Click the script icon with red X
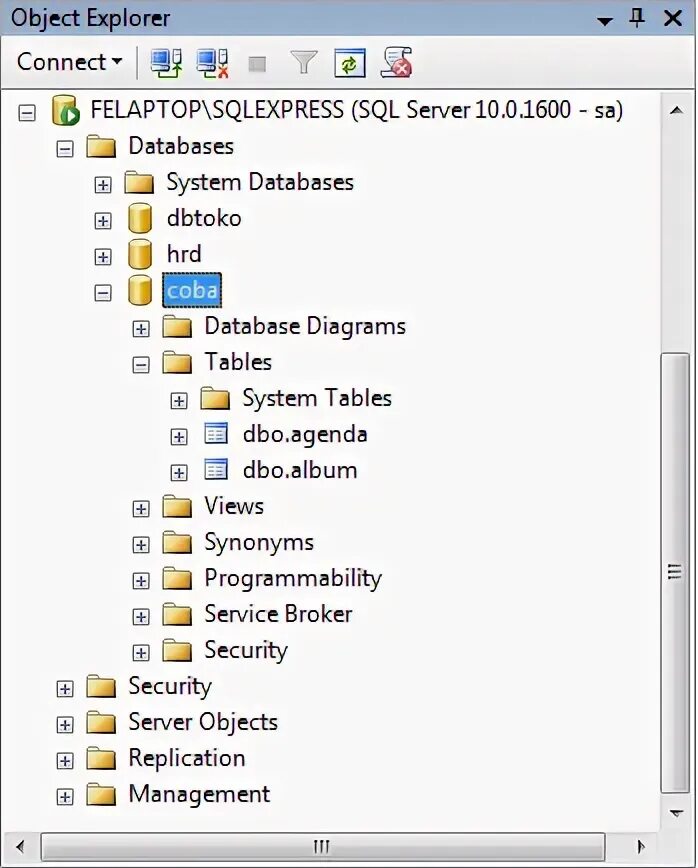Viewport: 698px width, 868px height. pyautogui.click(x=396, y=62)
